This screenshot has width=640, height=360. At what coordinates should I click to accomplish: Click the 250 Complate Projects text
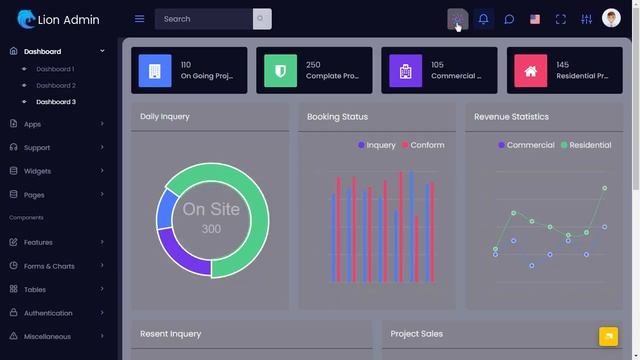tap(333, 70)
